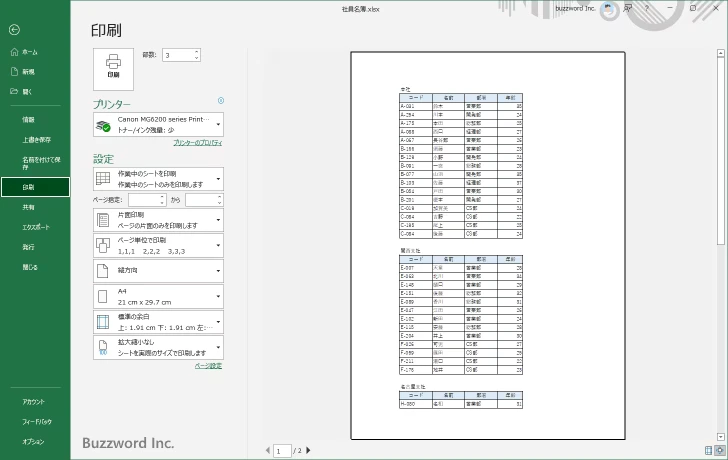
Task: Open the 発行 page
Action: pos(29,247)
